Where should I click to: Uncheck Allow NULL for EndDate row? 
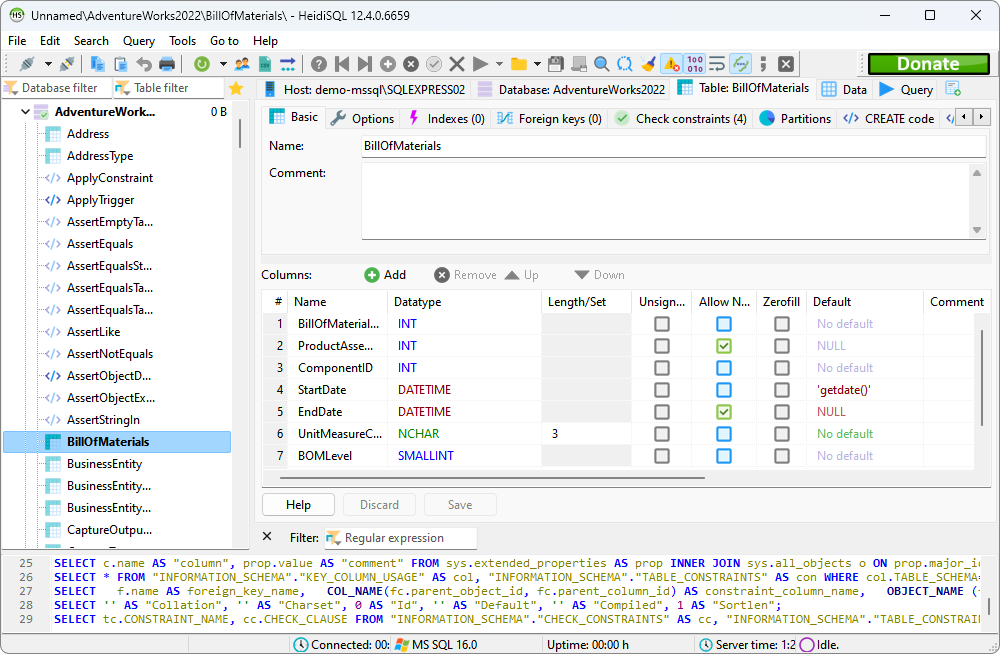[x=724, y=412]
